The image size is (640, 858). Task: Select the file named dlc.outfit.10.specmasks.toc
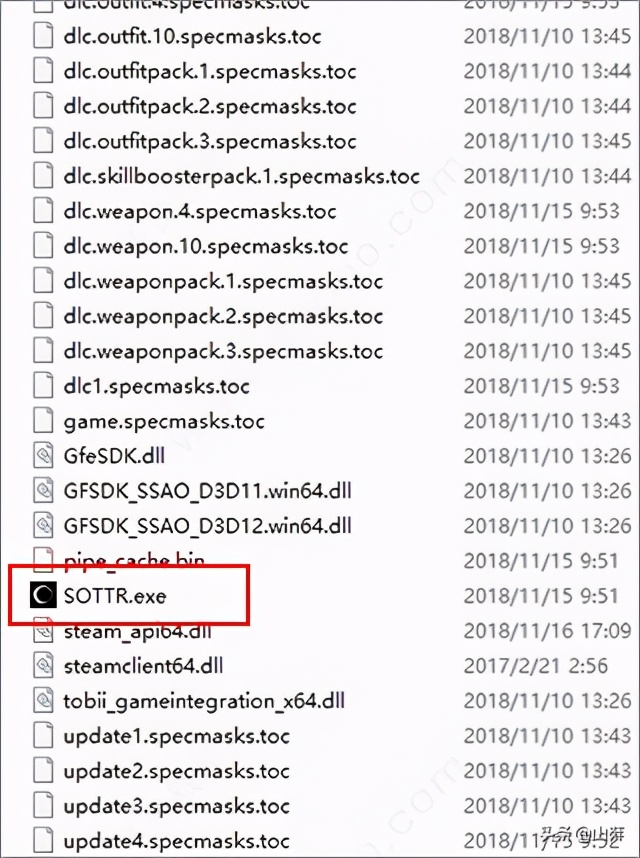click(193, 37)
